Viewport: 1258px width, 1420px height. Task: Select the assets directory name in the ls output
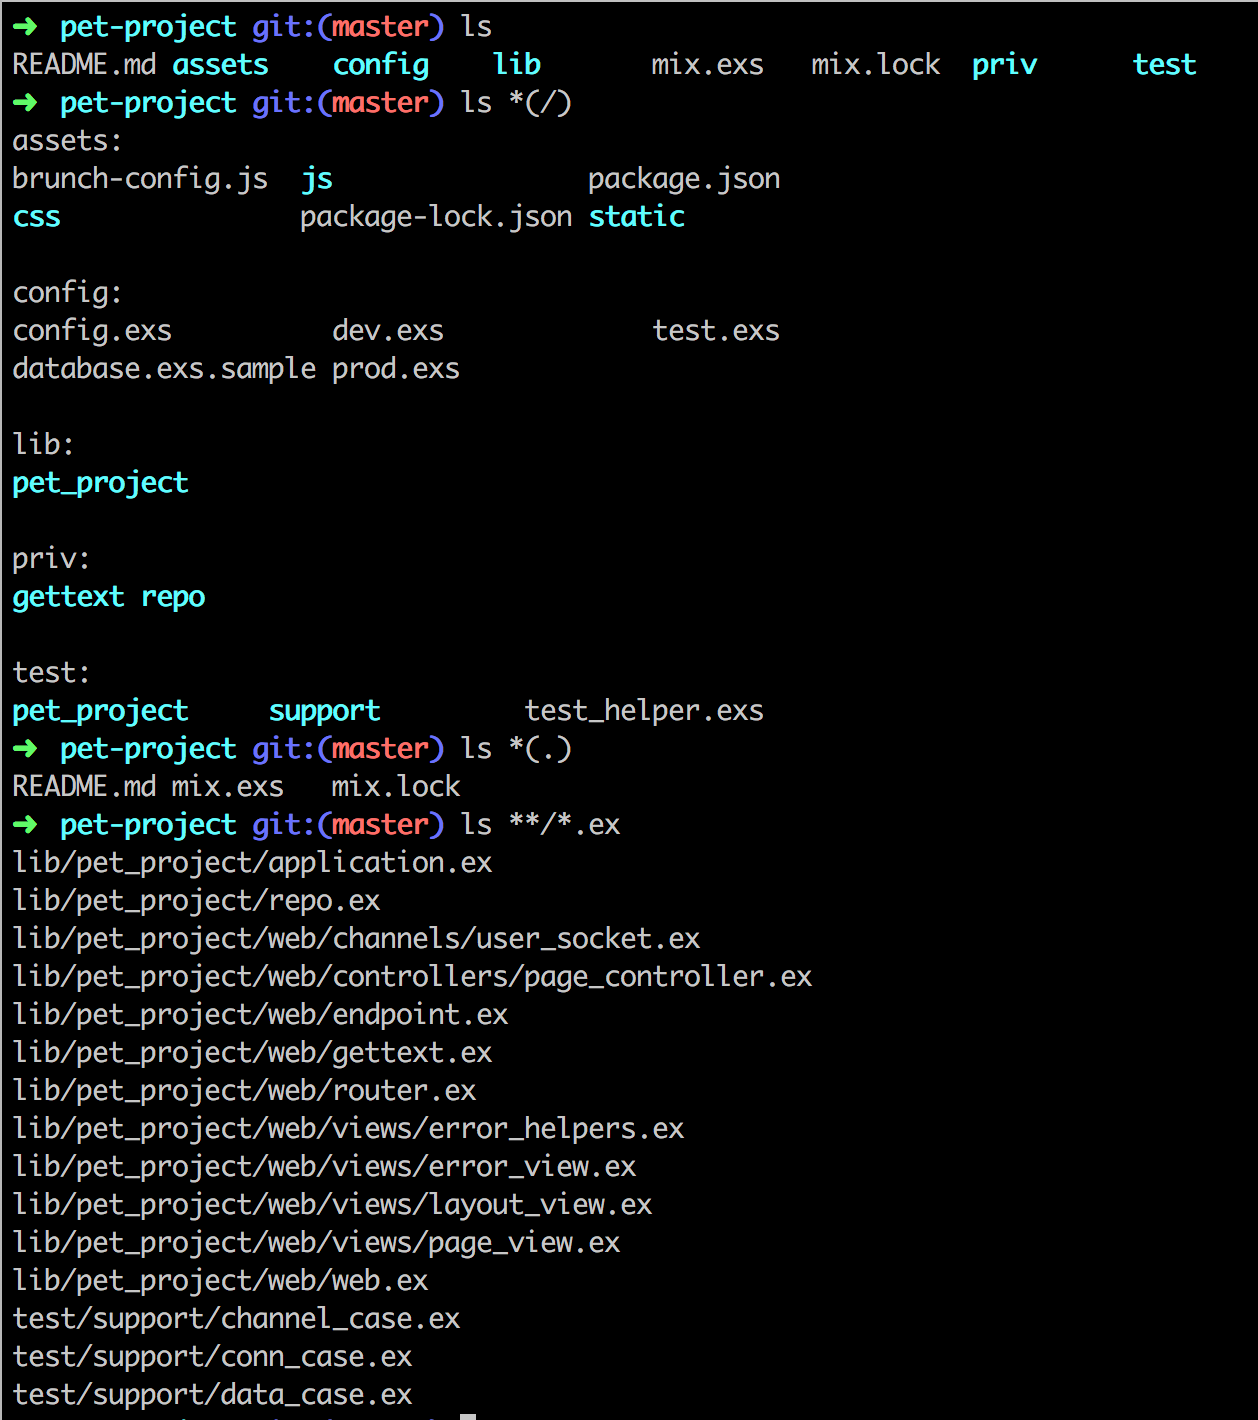220,64
